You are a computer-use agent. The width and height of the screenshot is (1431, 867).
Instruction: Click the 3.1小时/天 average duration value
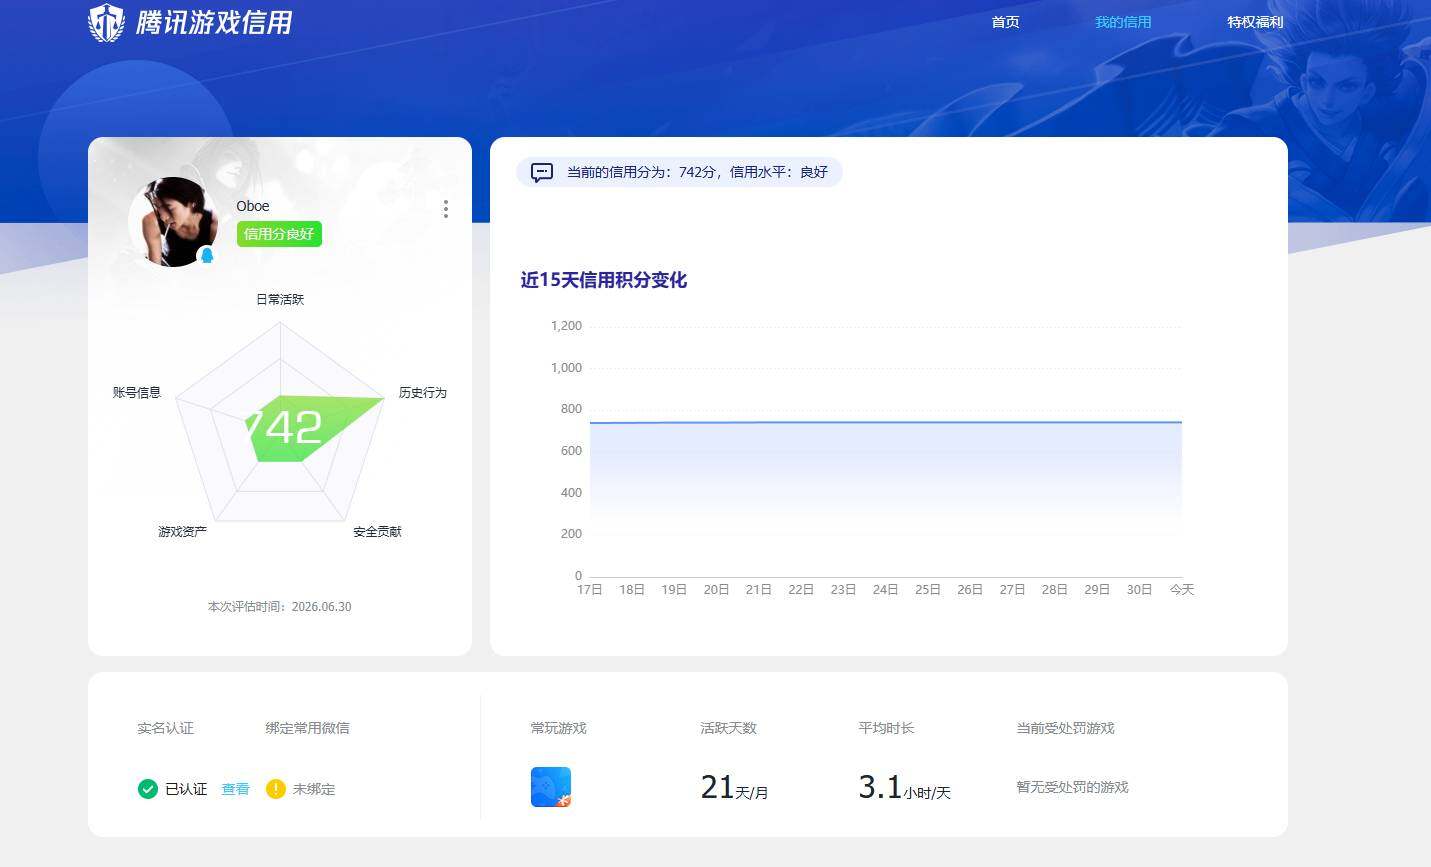[x=904, y=788]
